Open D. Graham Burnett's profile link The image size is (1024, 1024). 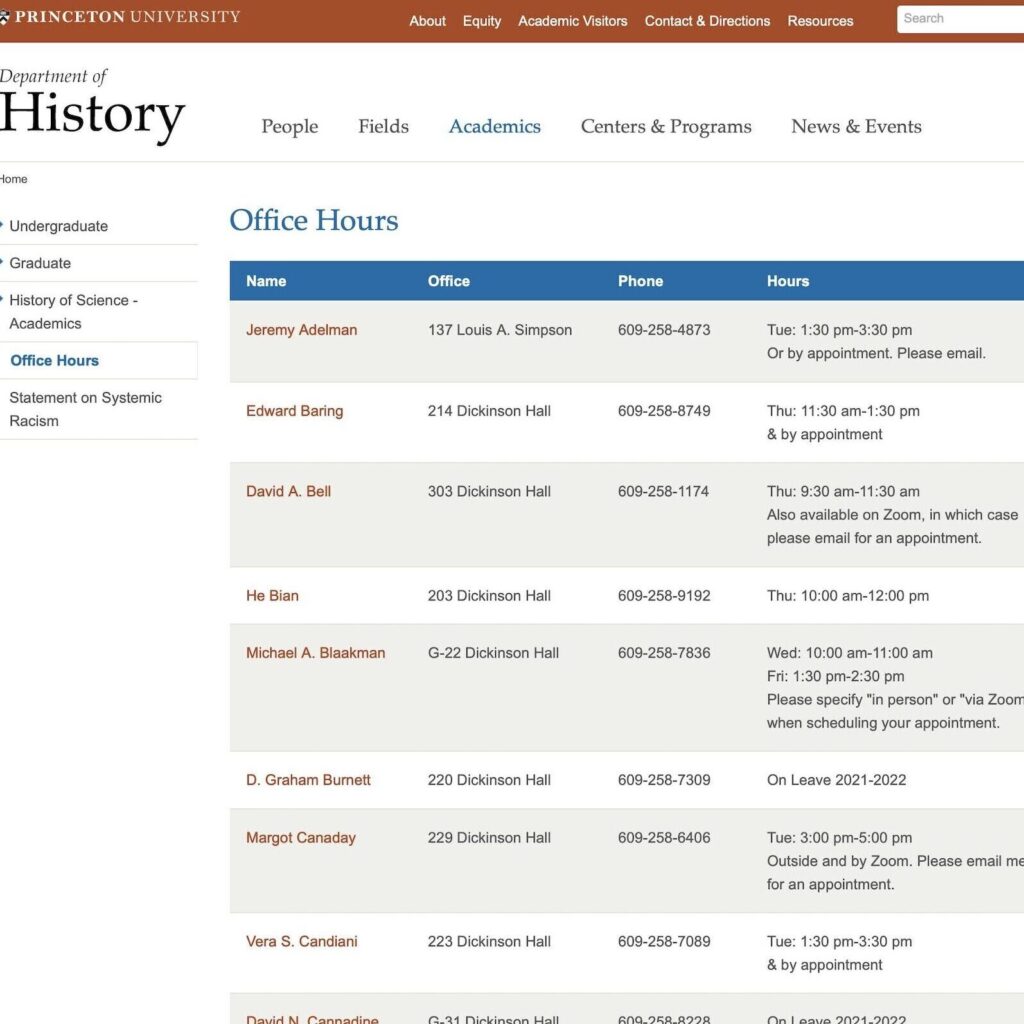308,780
